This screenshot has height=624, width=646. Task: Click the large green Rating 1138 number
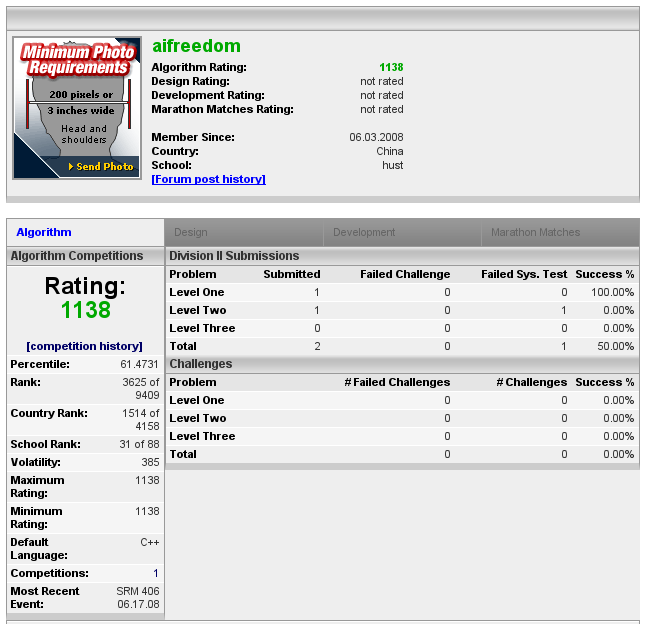86,310
